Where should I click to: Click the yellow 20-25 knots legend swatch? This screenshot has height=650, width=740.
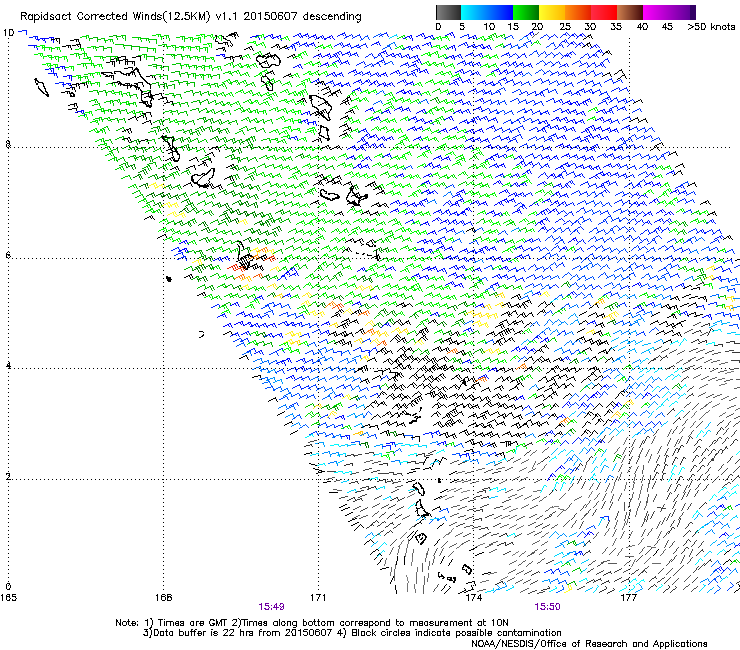552,12
